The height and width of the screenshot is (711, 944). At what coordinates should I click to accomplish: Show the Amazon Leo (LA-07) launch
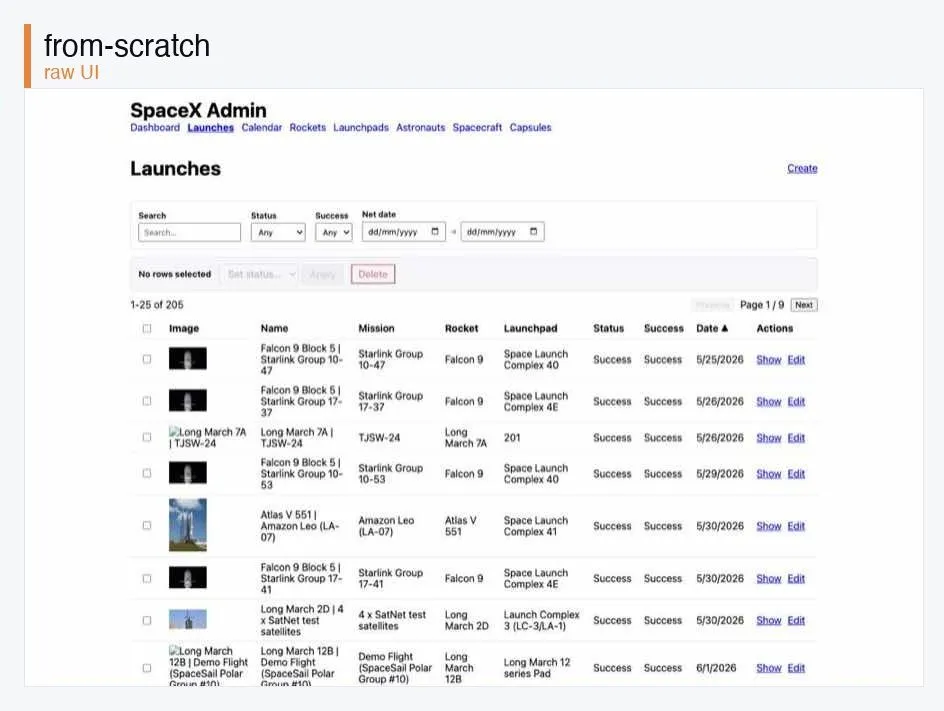point(769,526)
